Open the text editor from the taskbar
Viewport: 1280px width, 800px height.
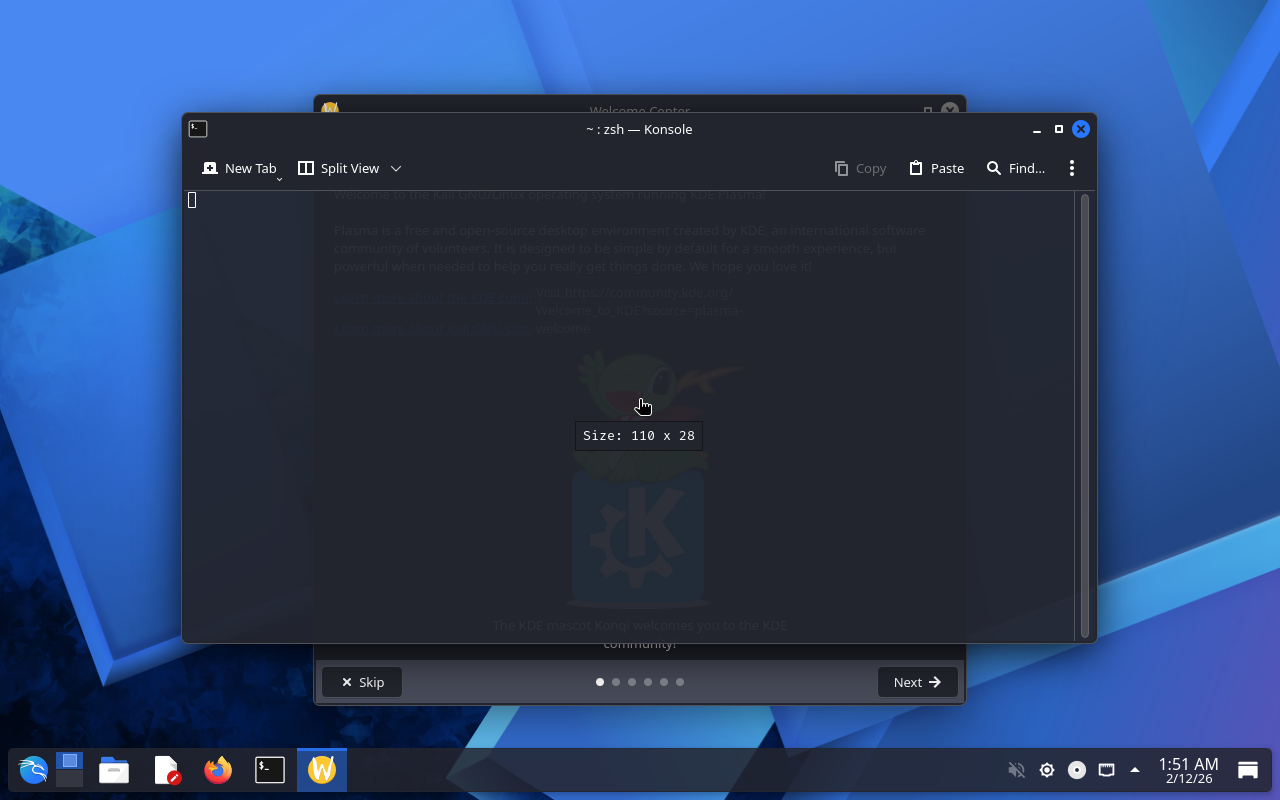click(166, 770)
